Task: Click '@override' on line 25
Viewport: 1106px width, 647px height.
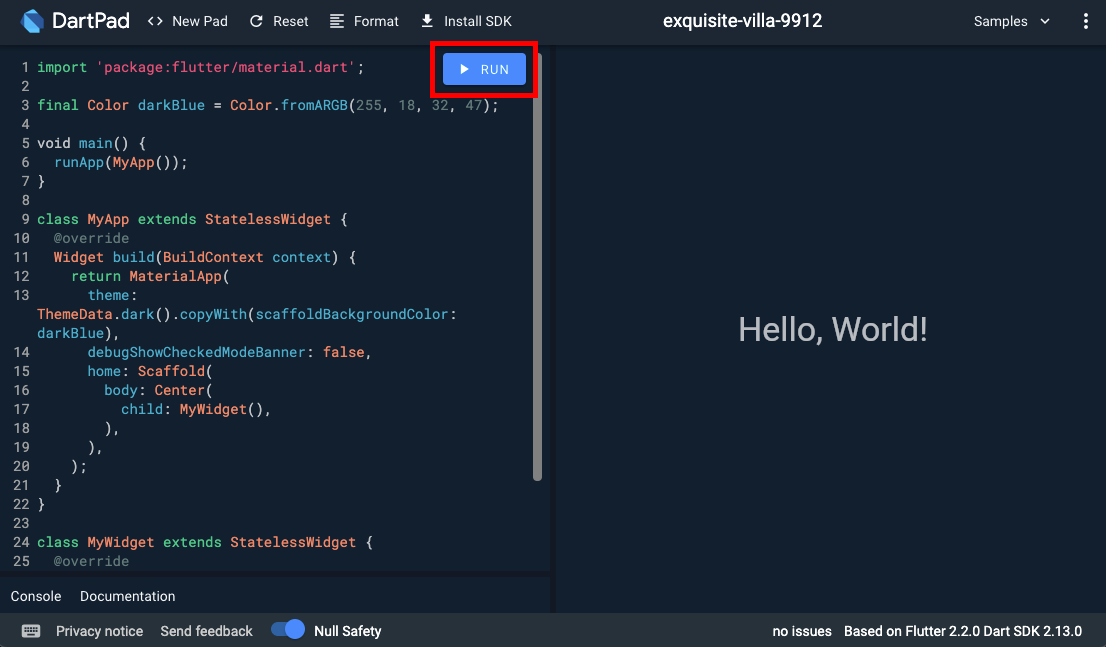Action: click(x=92, y=562)
